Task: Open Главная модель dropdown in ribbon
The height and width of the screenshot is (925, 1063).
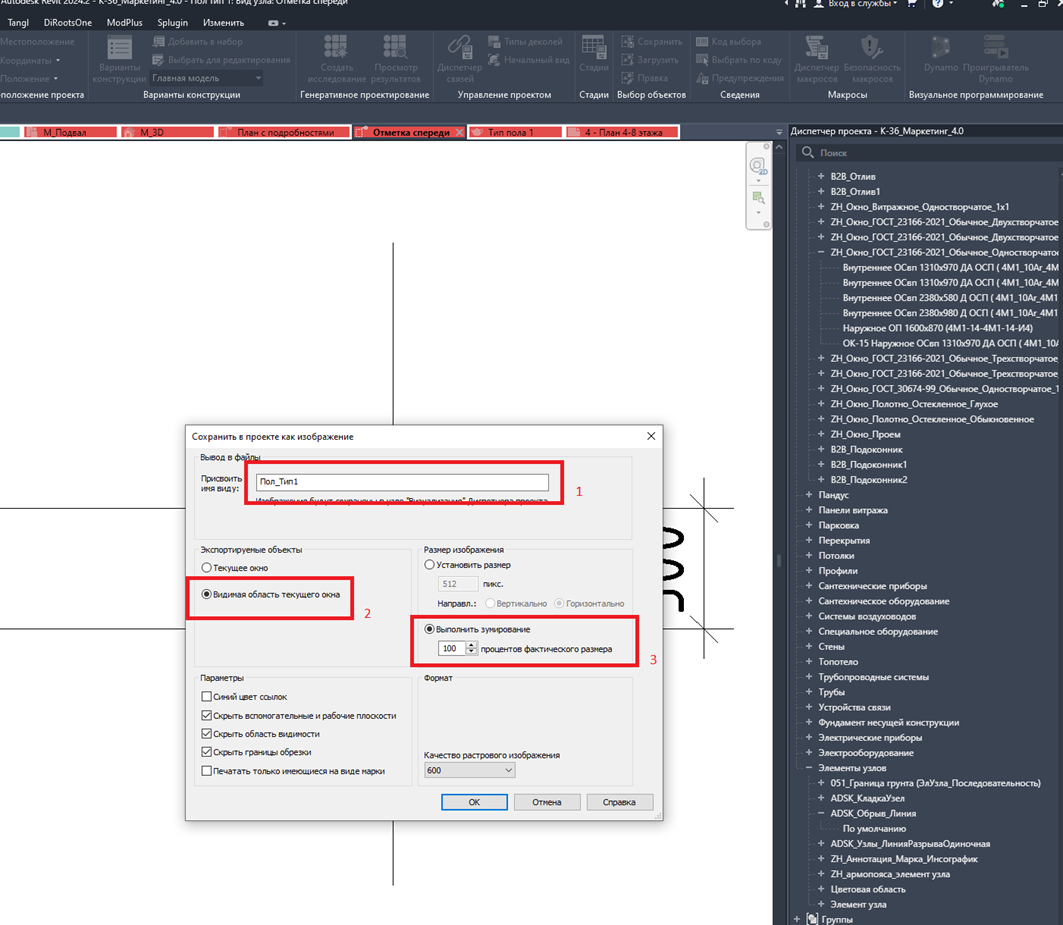Action: pos(206,79)
